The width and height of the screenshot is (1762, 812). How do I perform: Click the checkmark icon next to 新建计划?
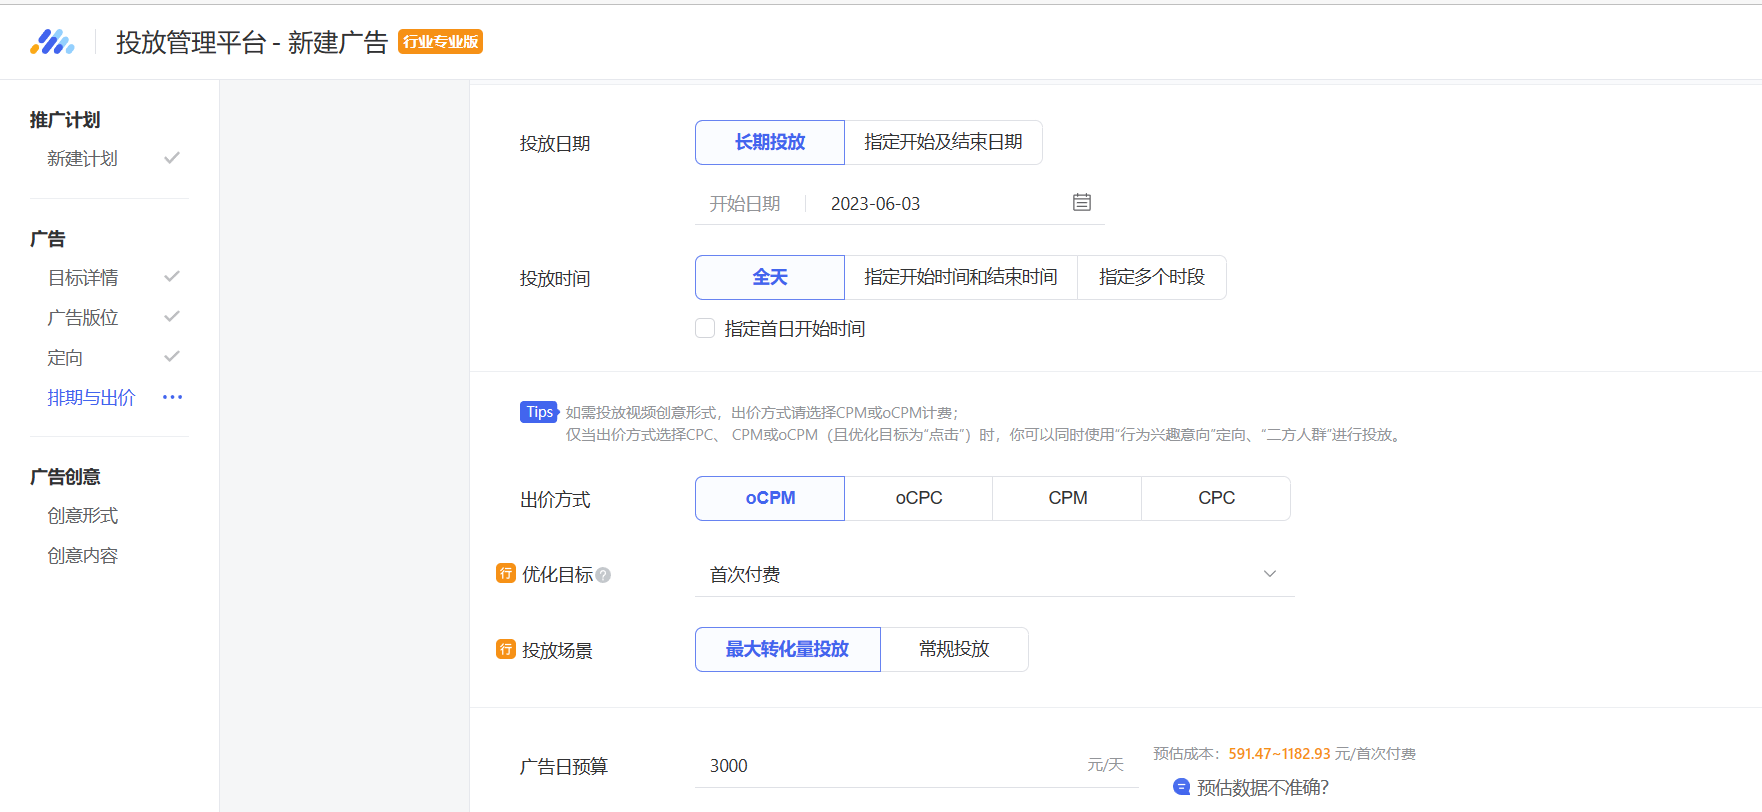coord(172,158)
